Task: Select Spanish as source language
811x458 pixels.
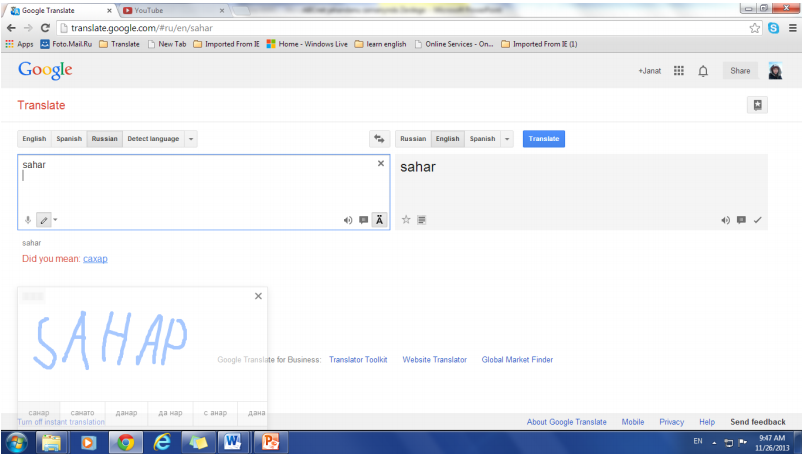Action: 69,139
